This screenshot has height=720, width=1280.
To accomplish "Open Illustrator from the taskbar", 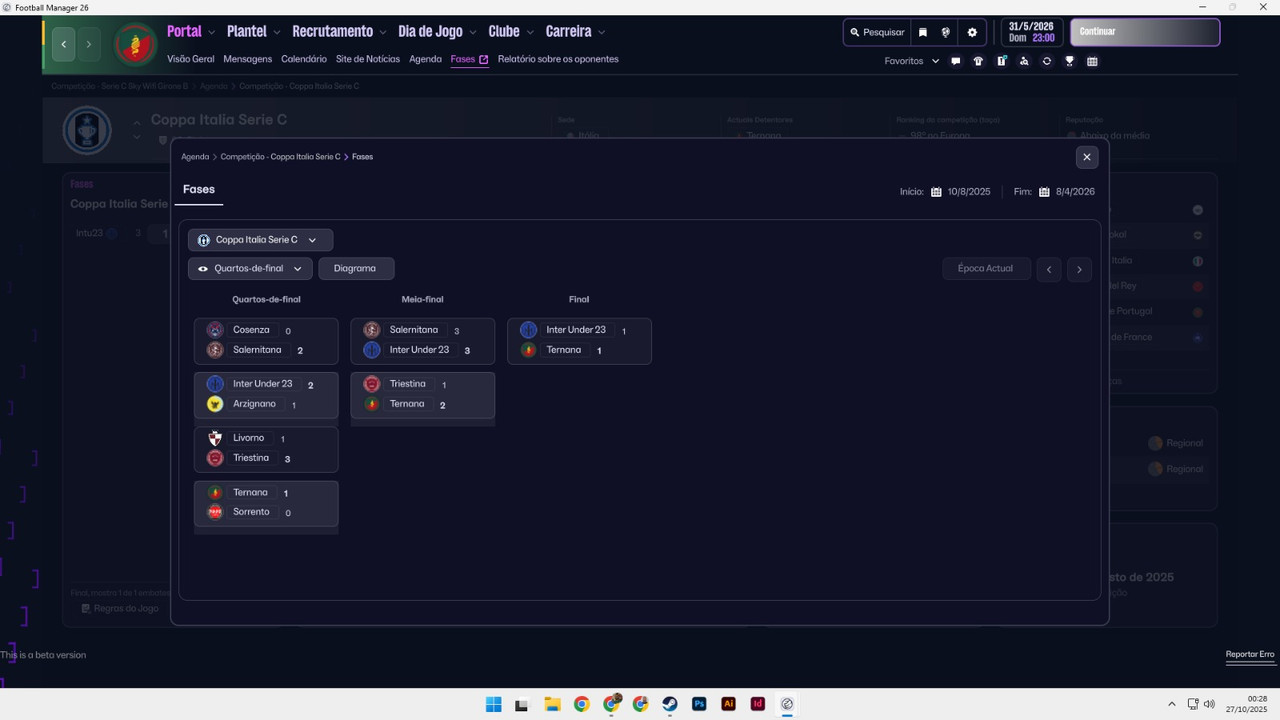I will point(728,704).
